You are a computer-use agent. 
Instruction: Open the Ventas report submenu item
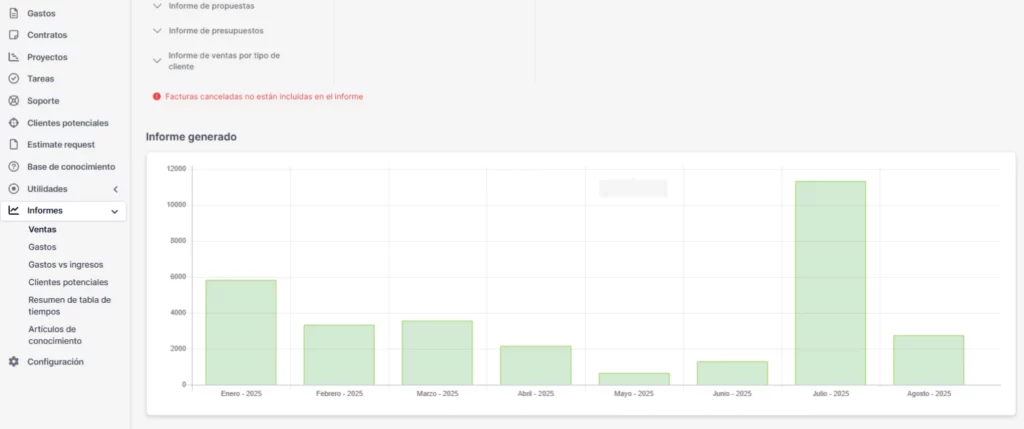click(x=42, y=229)
